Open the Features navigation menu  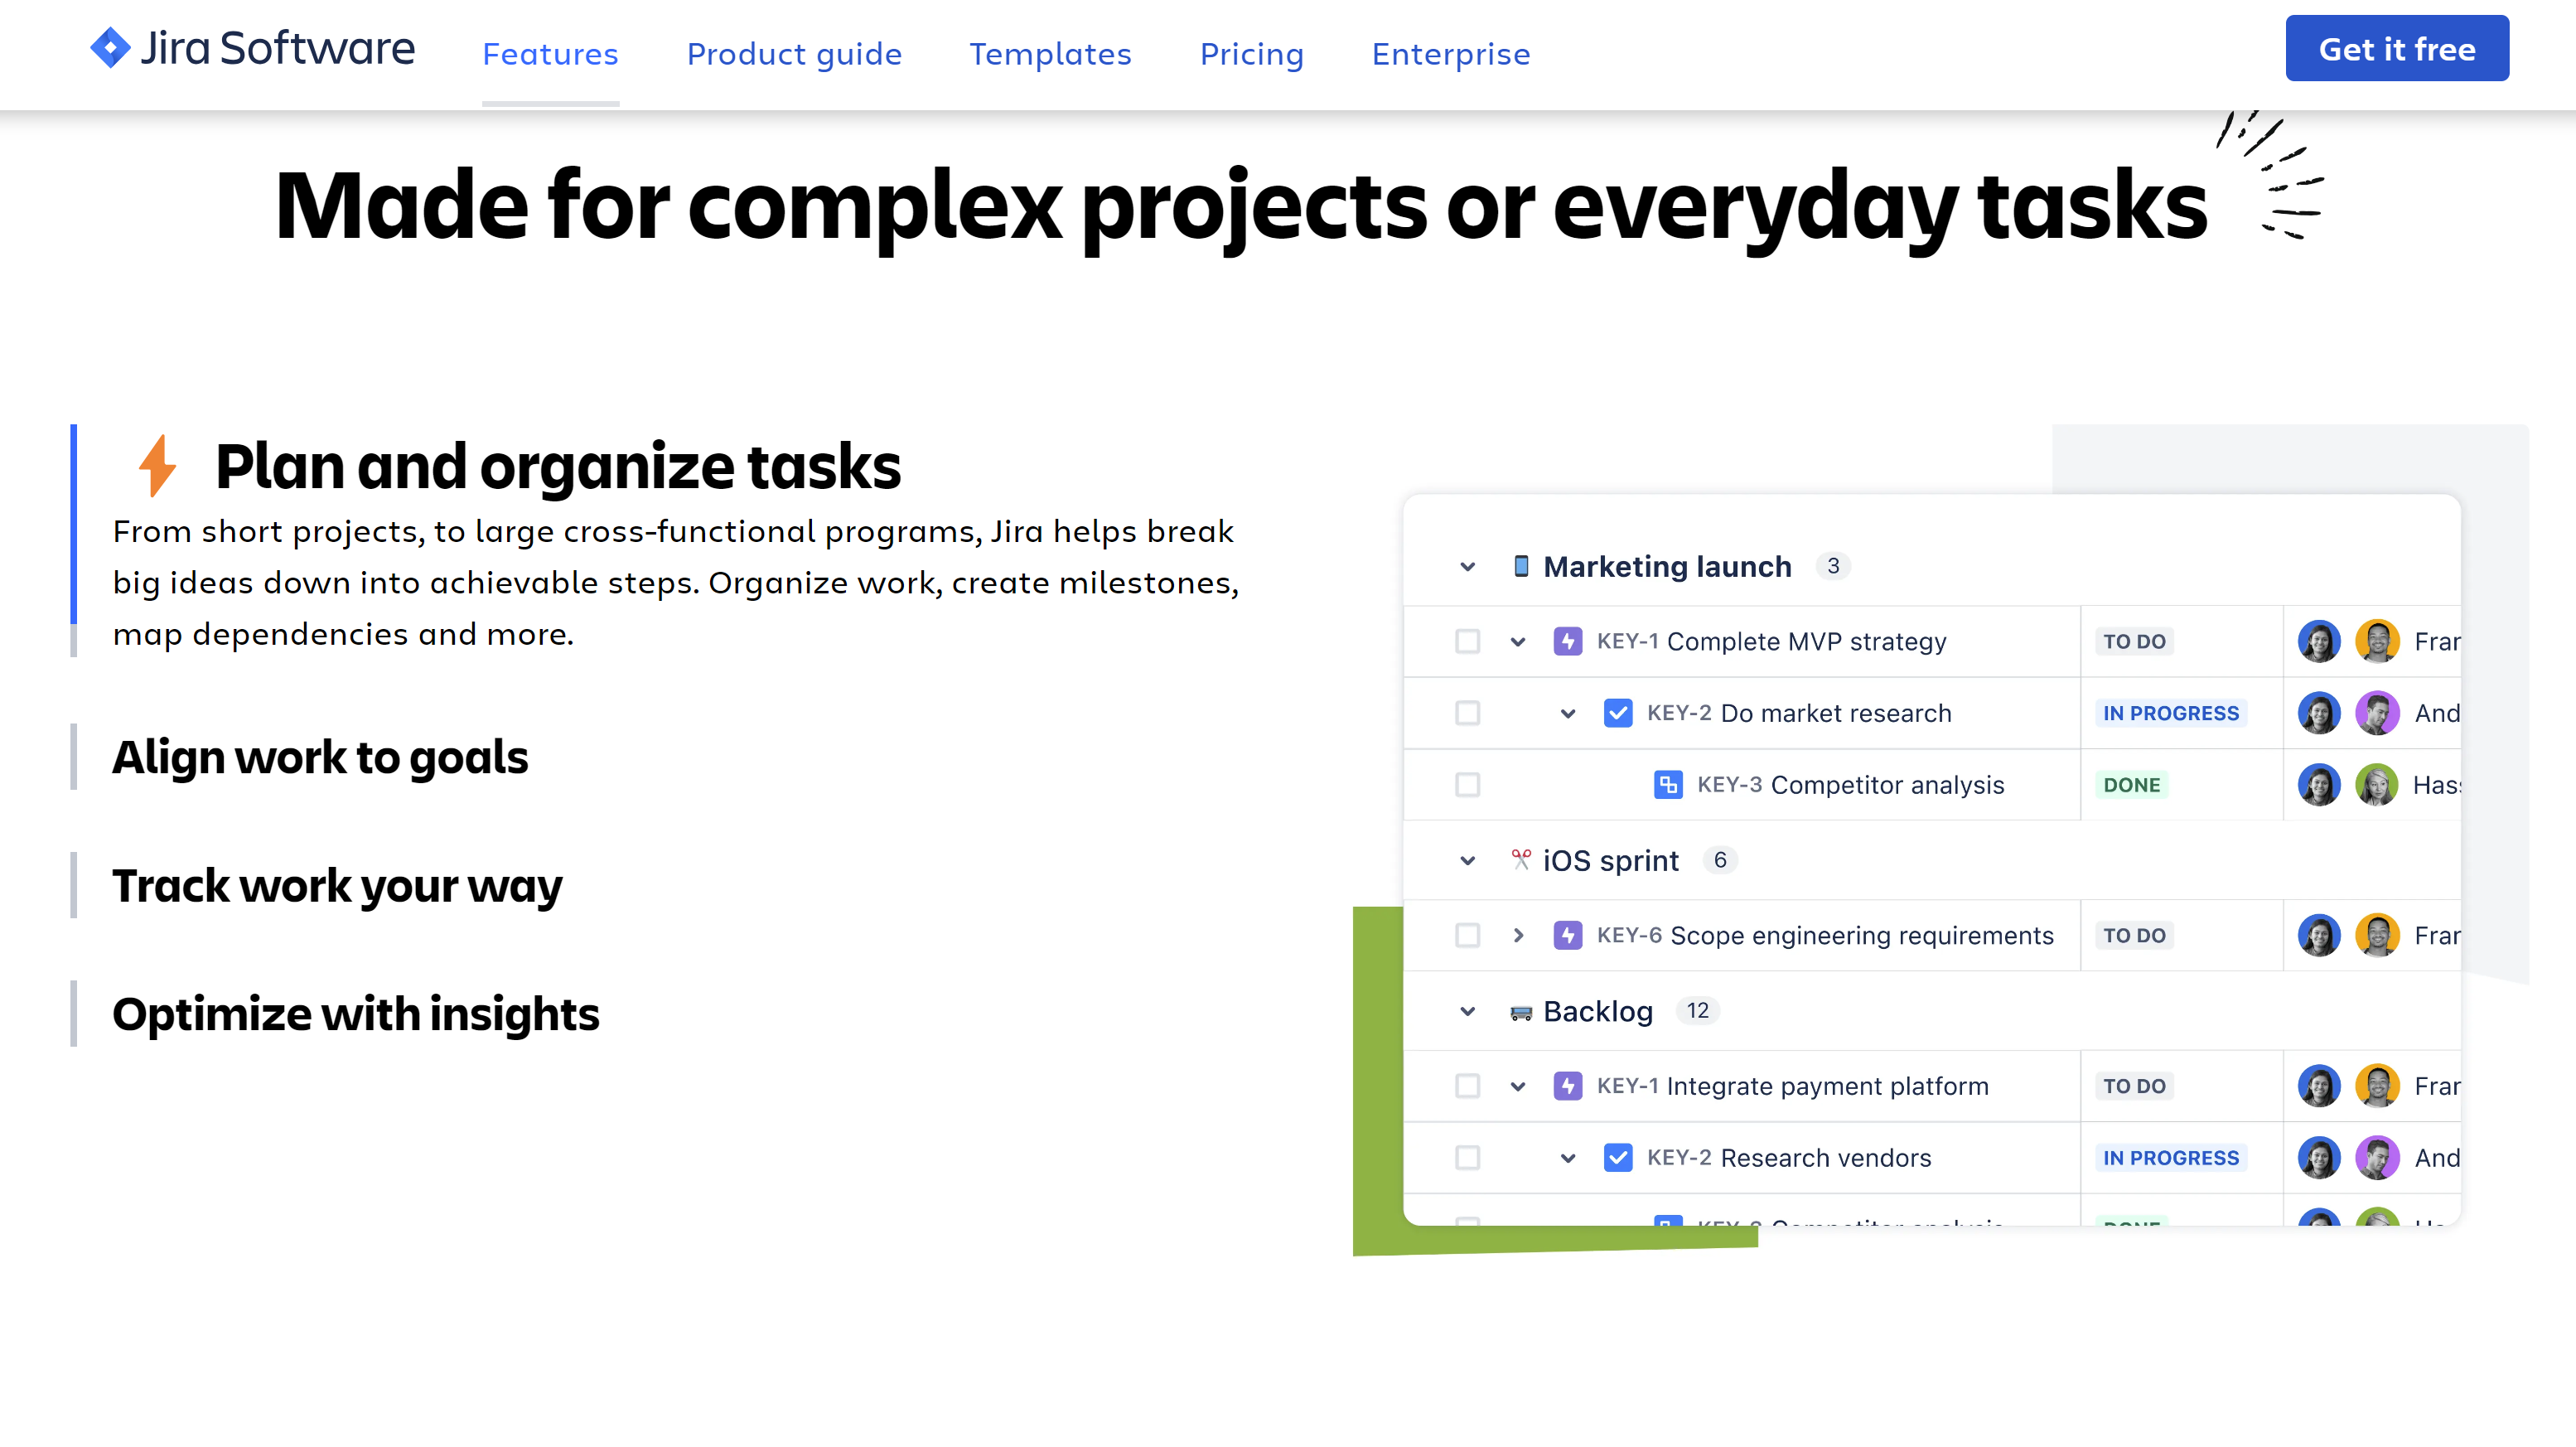[550, 53]
